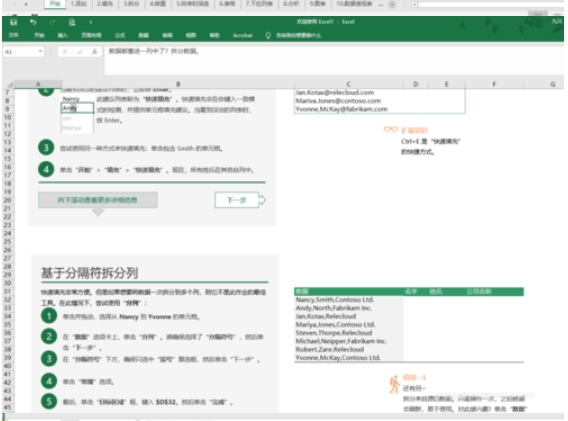Image resolution: width=568 pixels, height=421 pixels.
Task: Switch to the 开始 (Home) ribbon tab
Action: [x=39, y=35]
